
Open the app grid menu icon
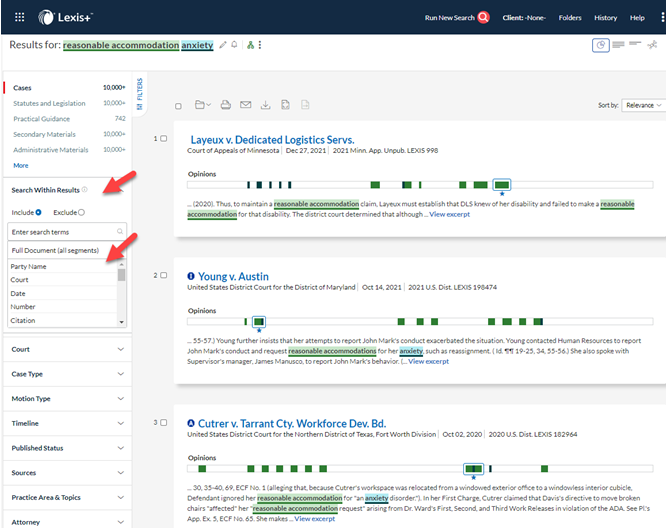click(20, 17)
